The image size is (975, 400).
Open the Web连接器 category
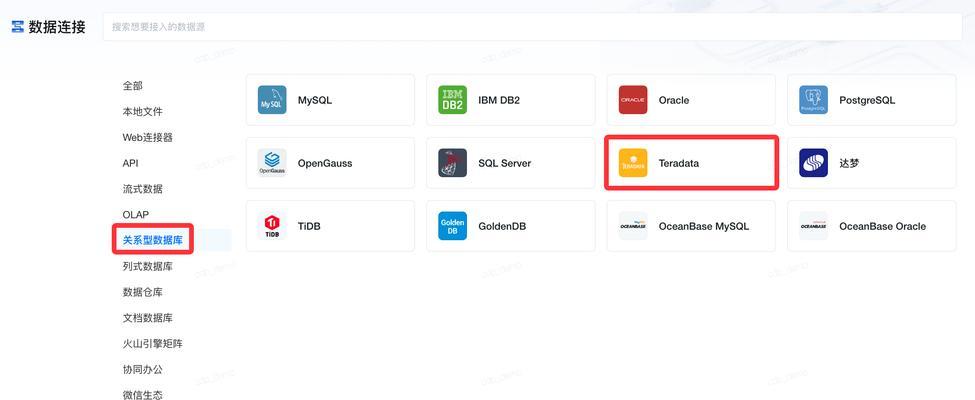[x=147, y=137]
